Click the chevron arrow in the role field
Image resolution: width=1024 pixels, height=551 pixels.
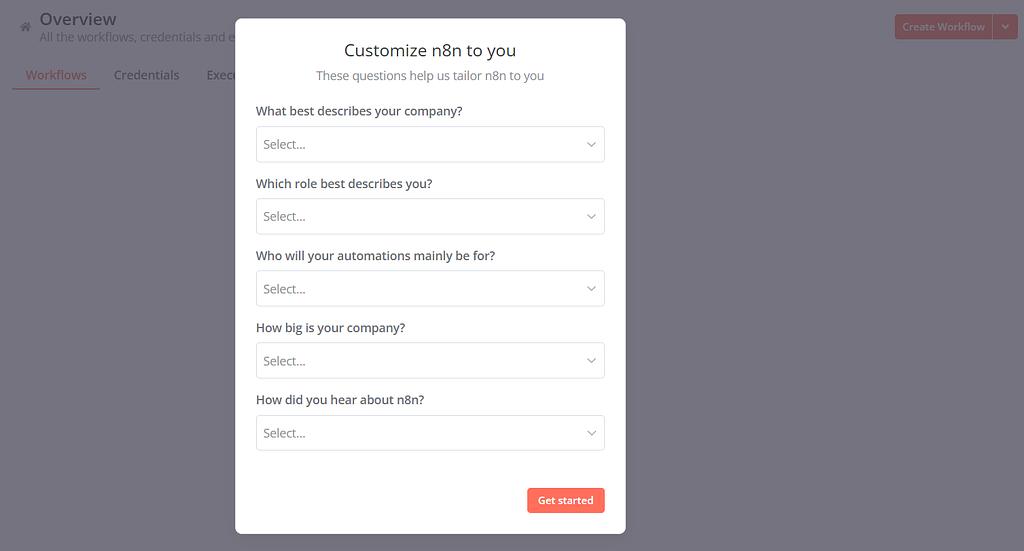click(x=591, y=216)
